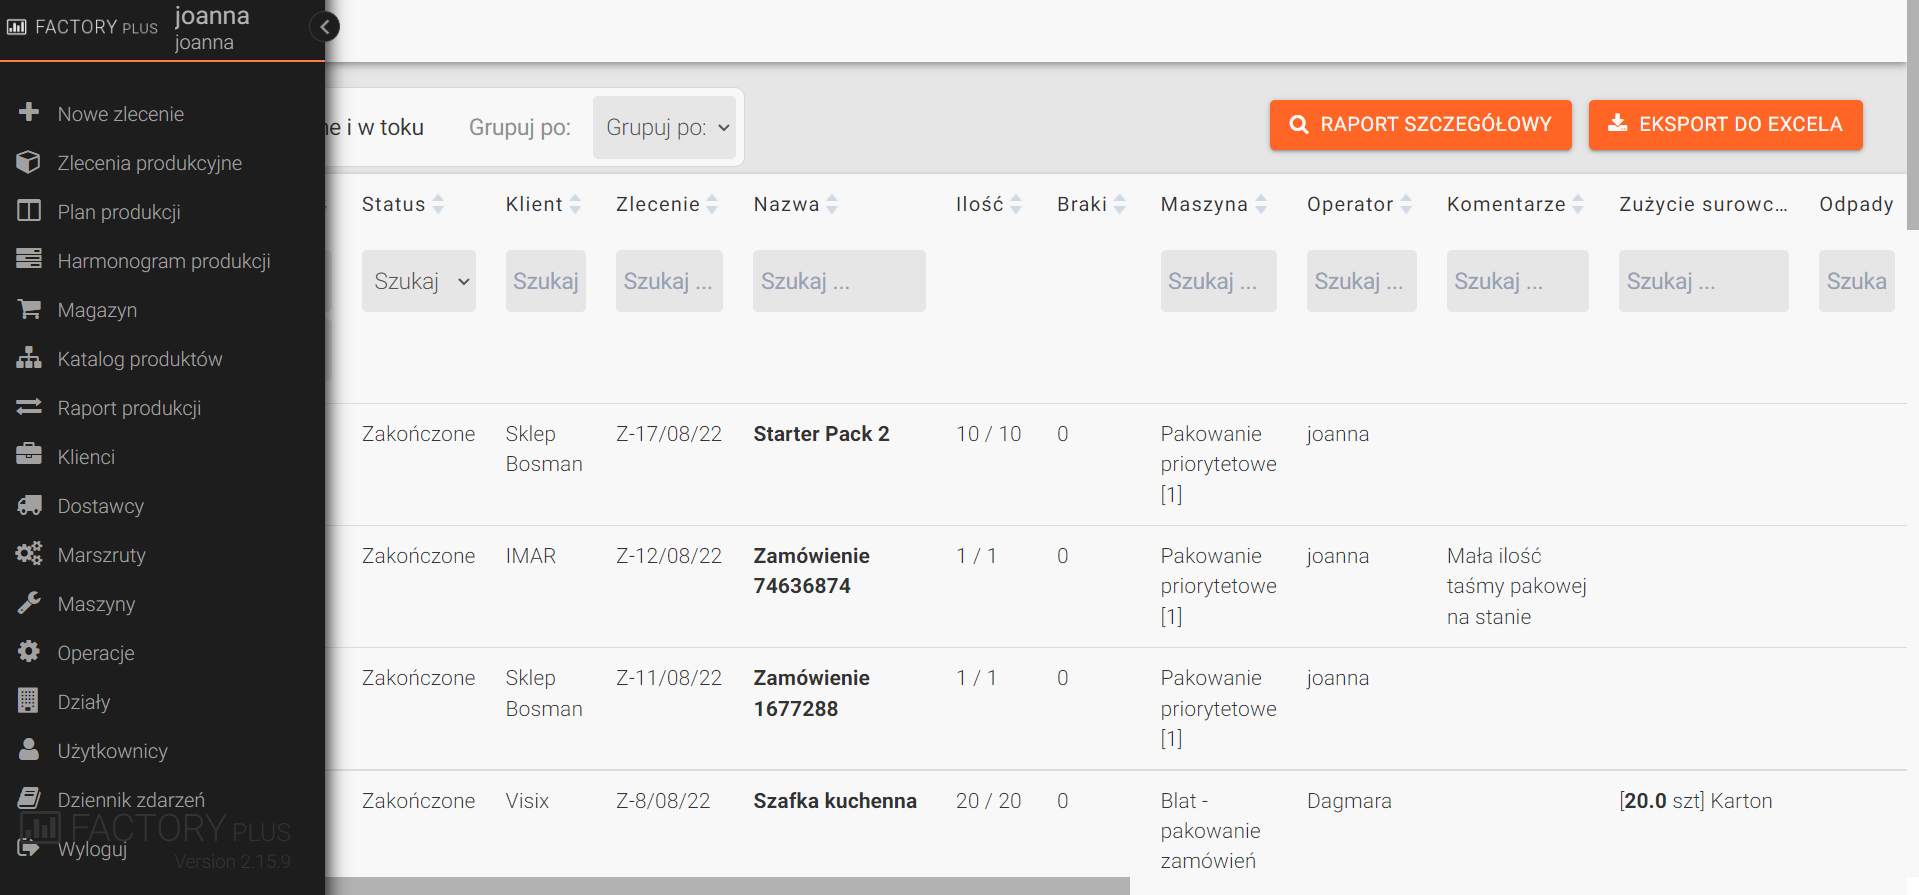This screenshot has height=895, width=1919.
Task: Expand the Status filter Szukaj dropdown
Action: pyautogui.click(x=419, y=282)
